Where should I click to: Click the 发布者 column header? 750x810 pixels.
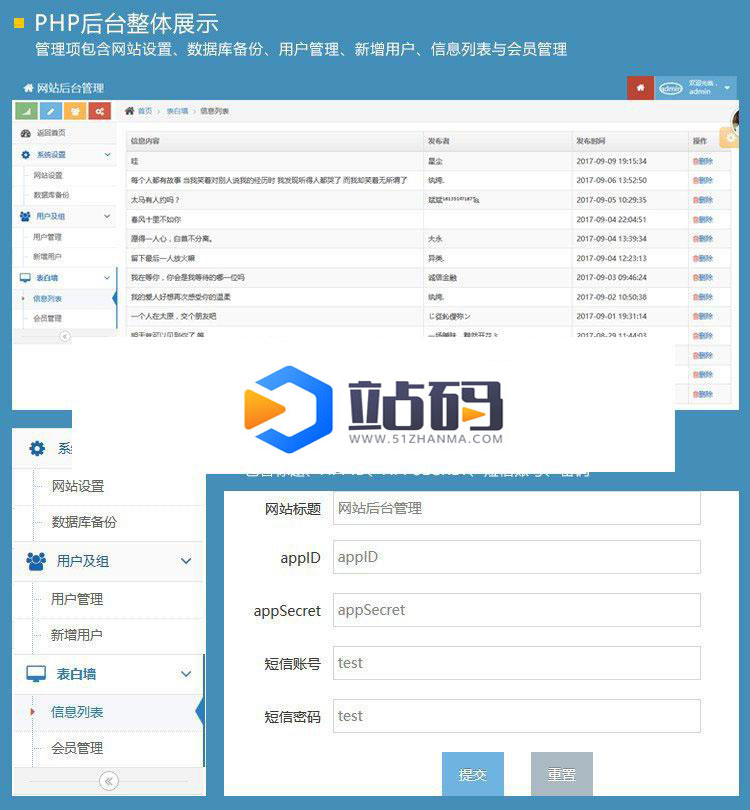[x=439, y=141]
